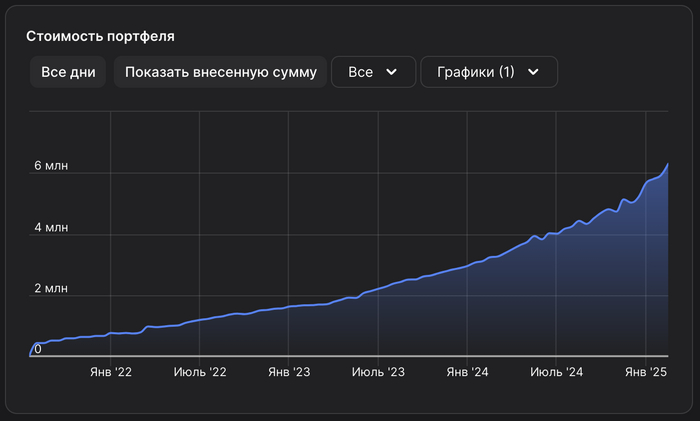Click the chevron arrow in "Графики (1)"
Viewport: 700px width, 421px height.
[533, 72]
